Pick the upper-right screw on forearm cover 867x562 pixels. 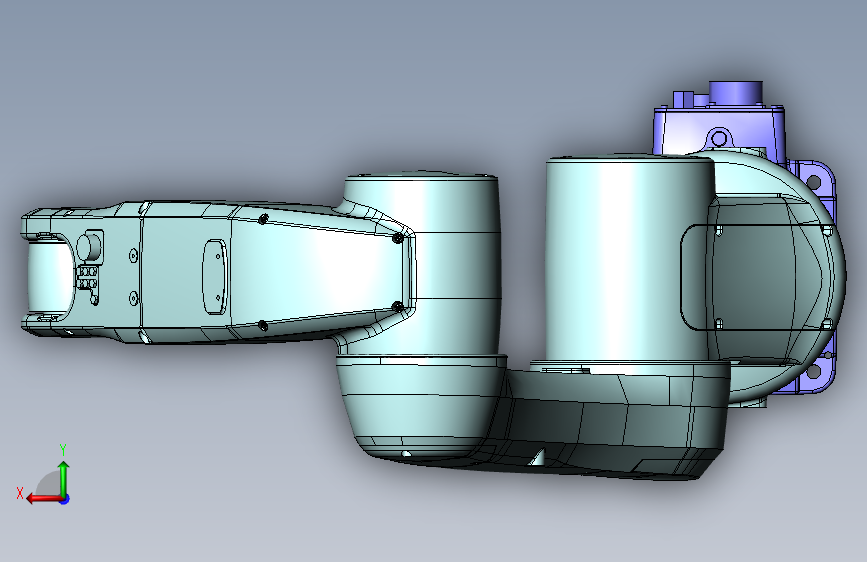tap(398, 238)
